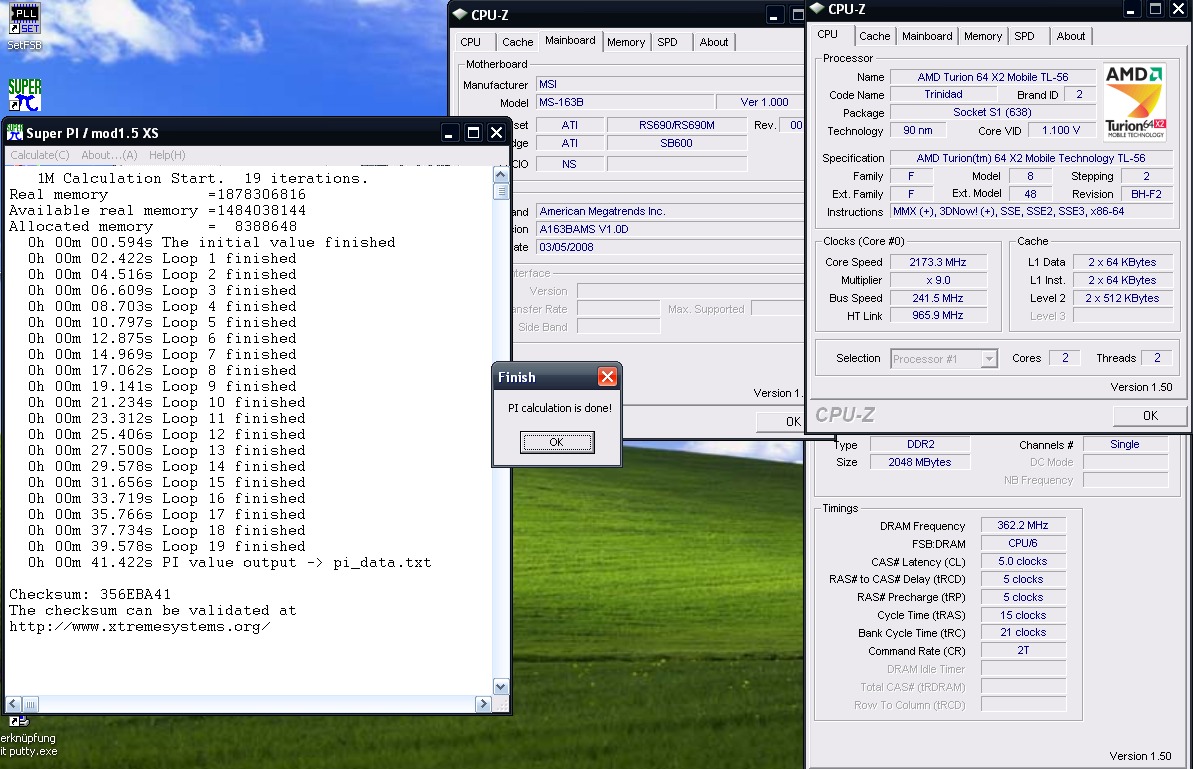
Task: Click the Core Speed value 2173.3 MHz
Action: [x=937, y=262]
